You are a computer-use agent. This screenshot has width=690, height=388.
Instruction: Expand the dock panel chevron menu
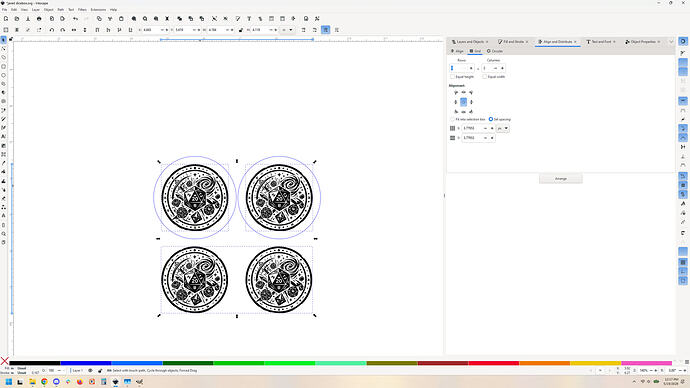click(x=671, y=42)
